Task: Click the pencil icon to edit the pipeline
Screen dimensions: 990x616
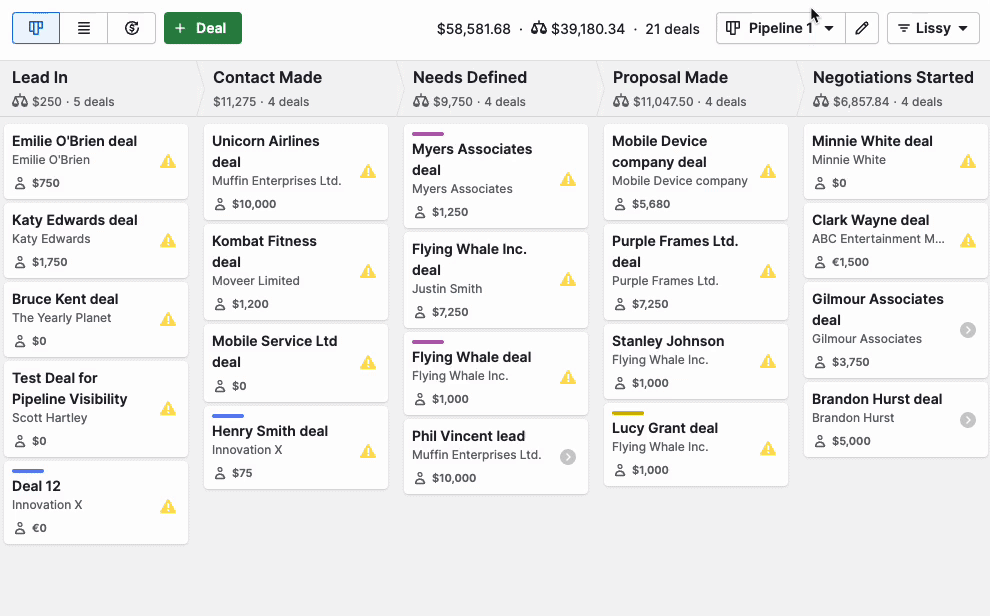Action: coord(862,28)
